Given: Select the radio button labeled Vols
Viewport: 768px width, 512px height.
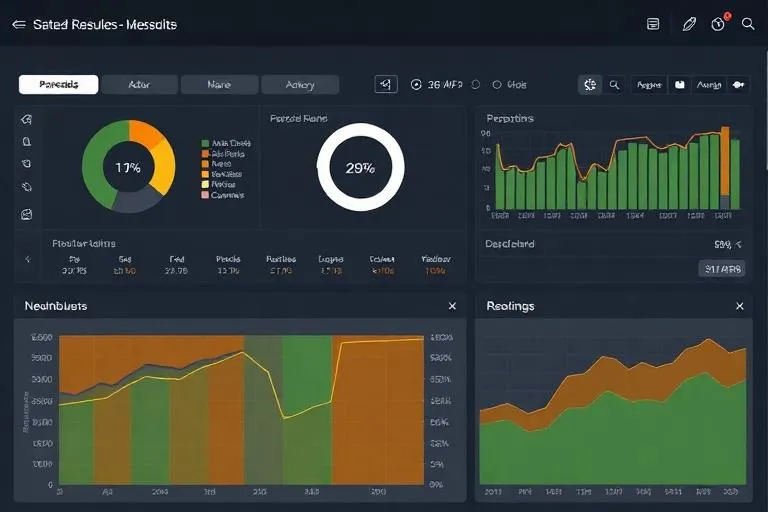Looking at the screenshot, I should (x=497, y=85).
